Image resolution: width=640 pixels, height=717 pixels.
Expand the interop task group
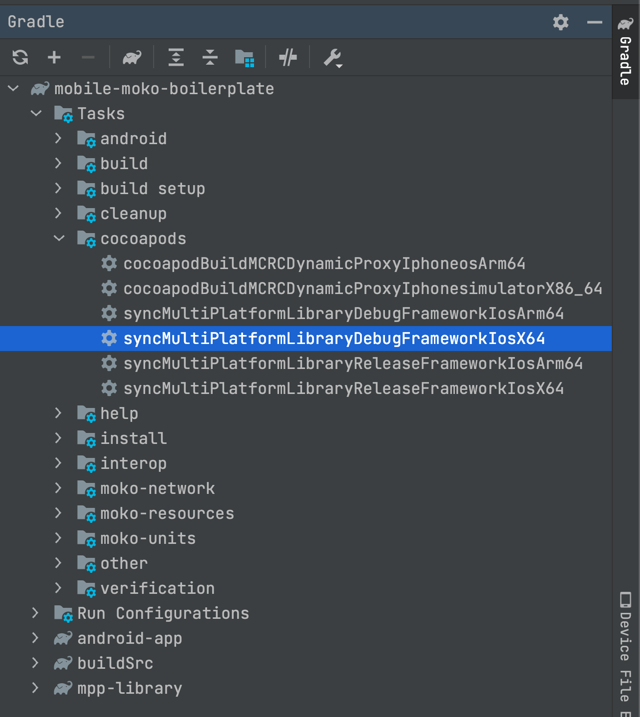[x=58, y=463]
